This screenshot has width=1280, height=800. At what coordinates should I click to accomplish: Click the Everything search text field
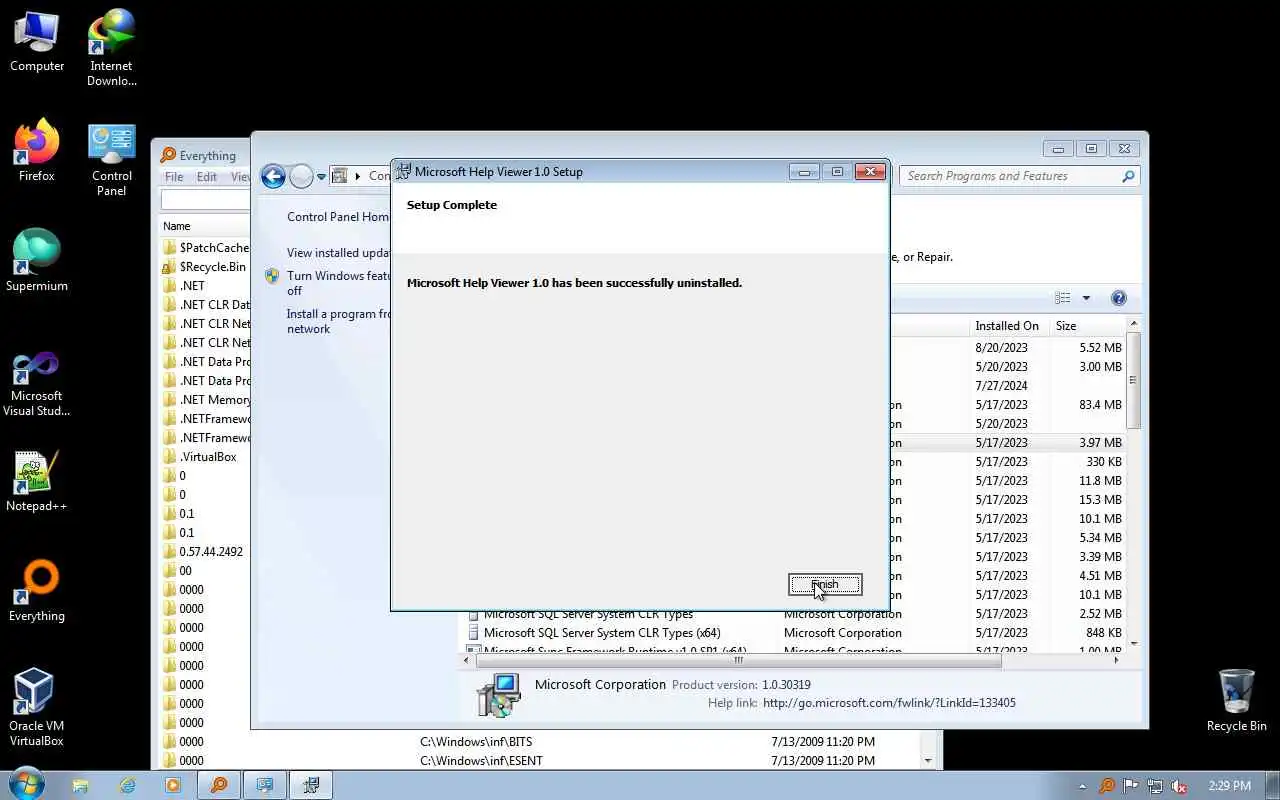tap(206, 201)
